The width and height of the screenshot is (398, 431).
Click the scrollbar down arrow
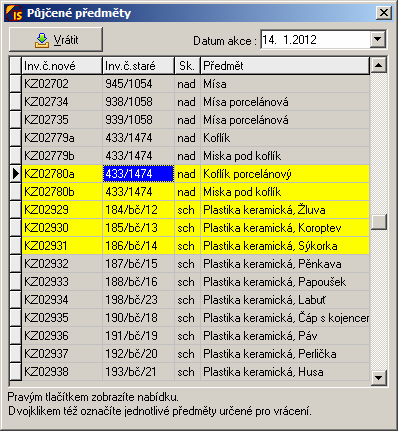[x=379, y=378]
